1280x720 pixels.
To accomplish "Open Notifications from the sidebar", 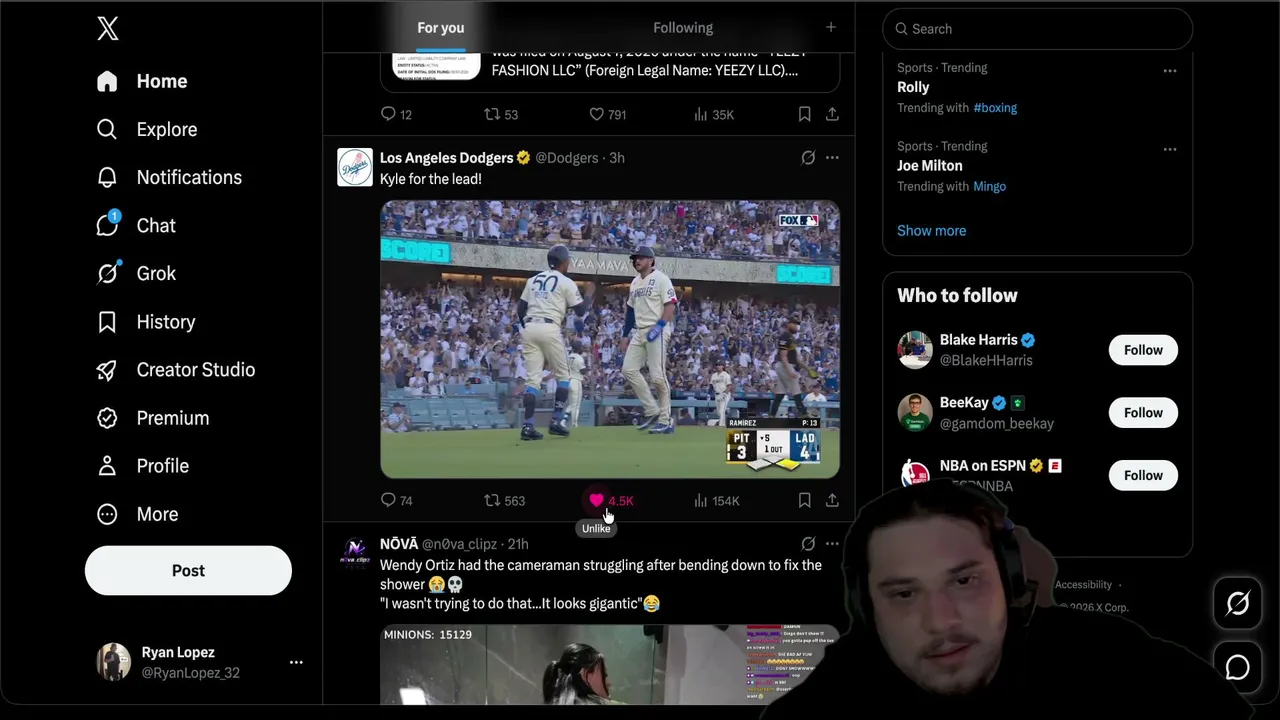I will 169,177.
